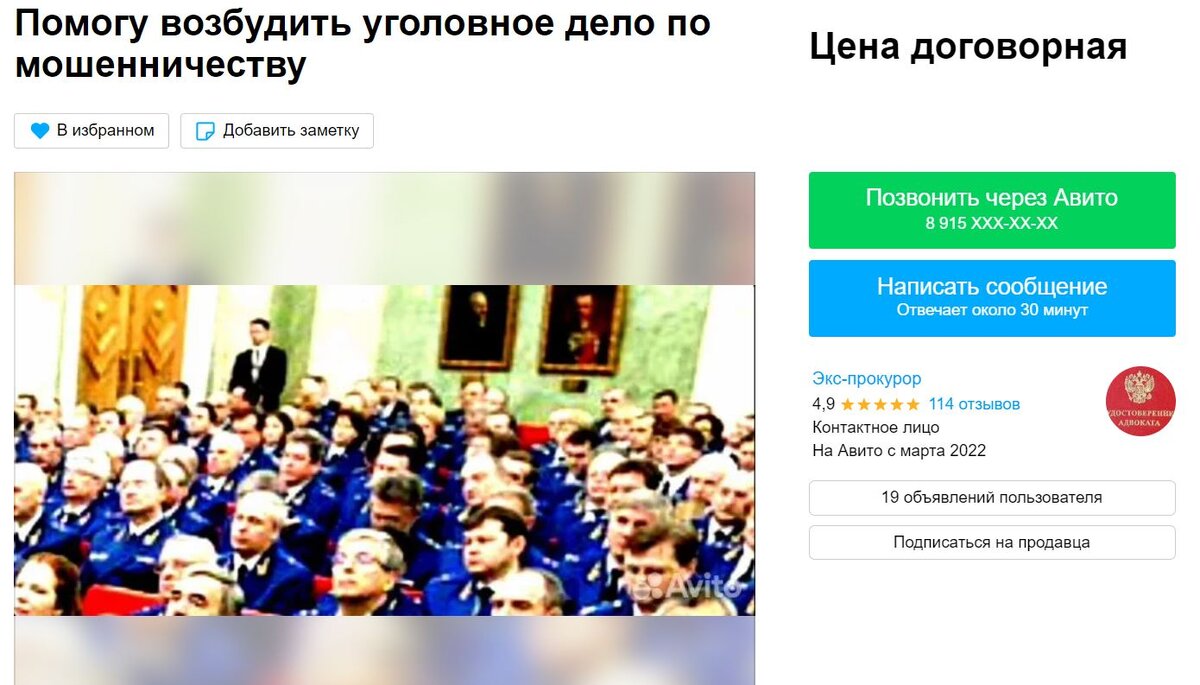1200x685 pixels.
Task: Click Добавить заметку button
Action: (x=277, y=131)
